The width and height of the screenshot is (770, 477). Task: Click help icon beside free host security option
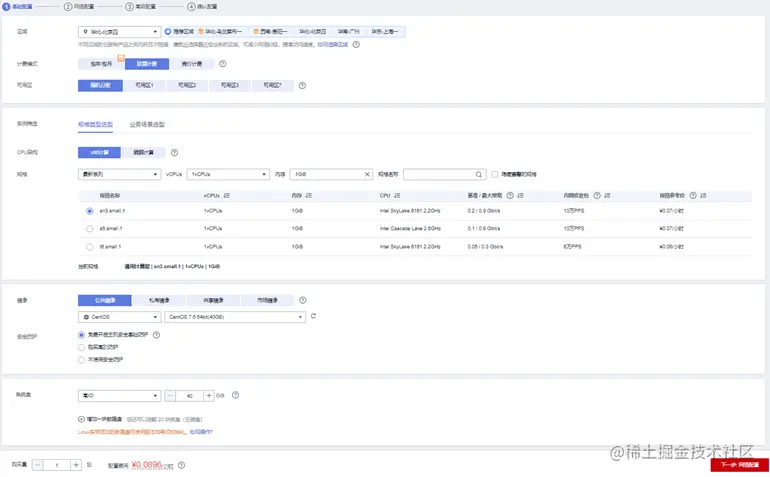point(156,335)
